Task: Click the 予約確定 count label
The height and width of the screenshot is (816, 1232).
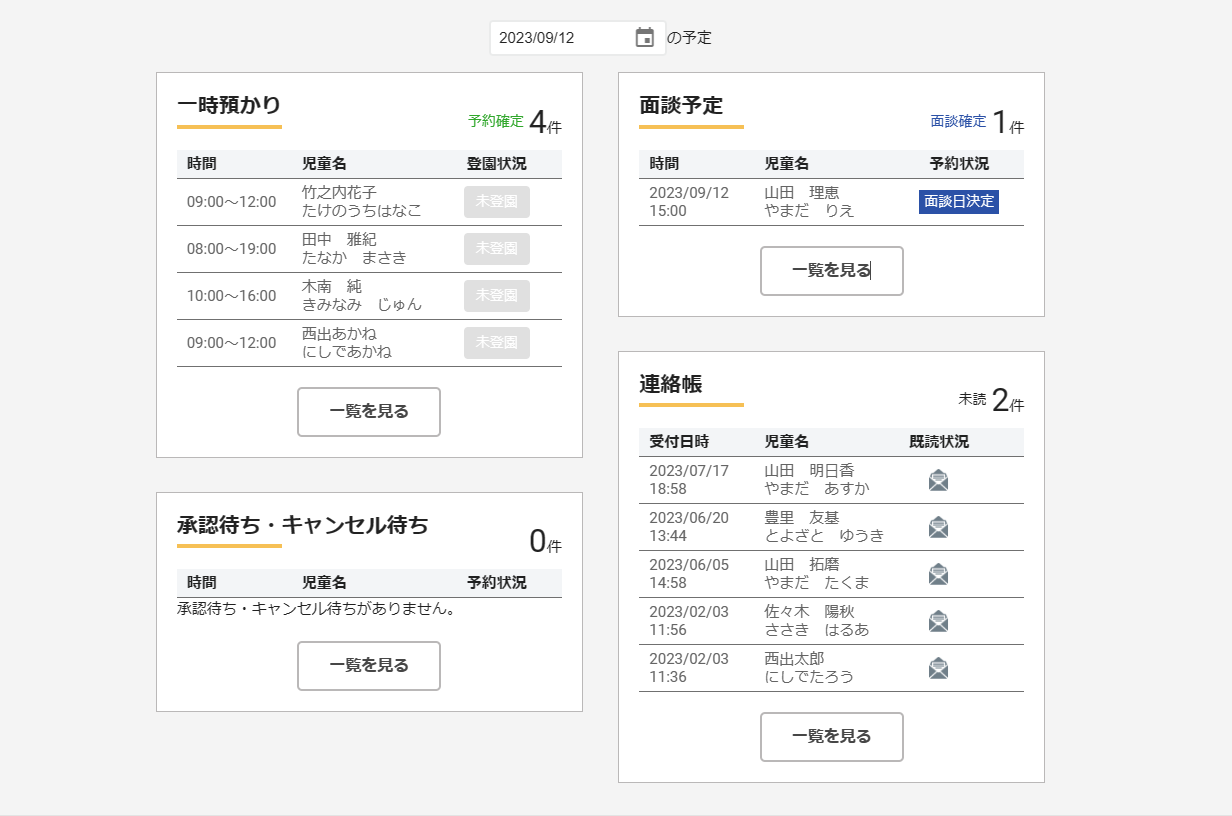Action: click(496, 121)
